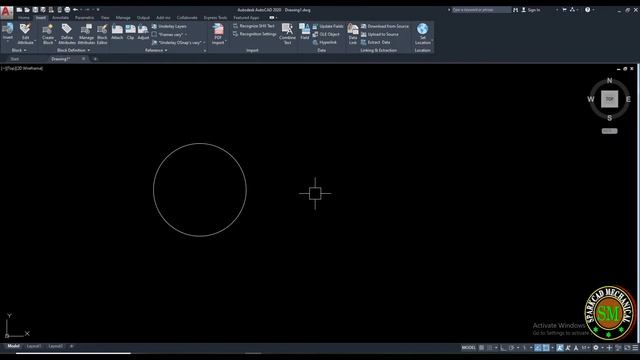Click the keyword search input field
This screenshot has width=640, height=360.
click(x=481, y=10)
